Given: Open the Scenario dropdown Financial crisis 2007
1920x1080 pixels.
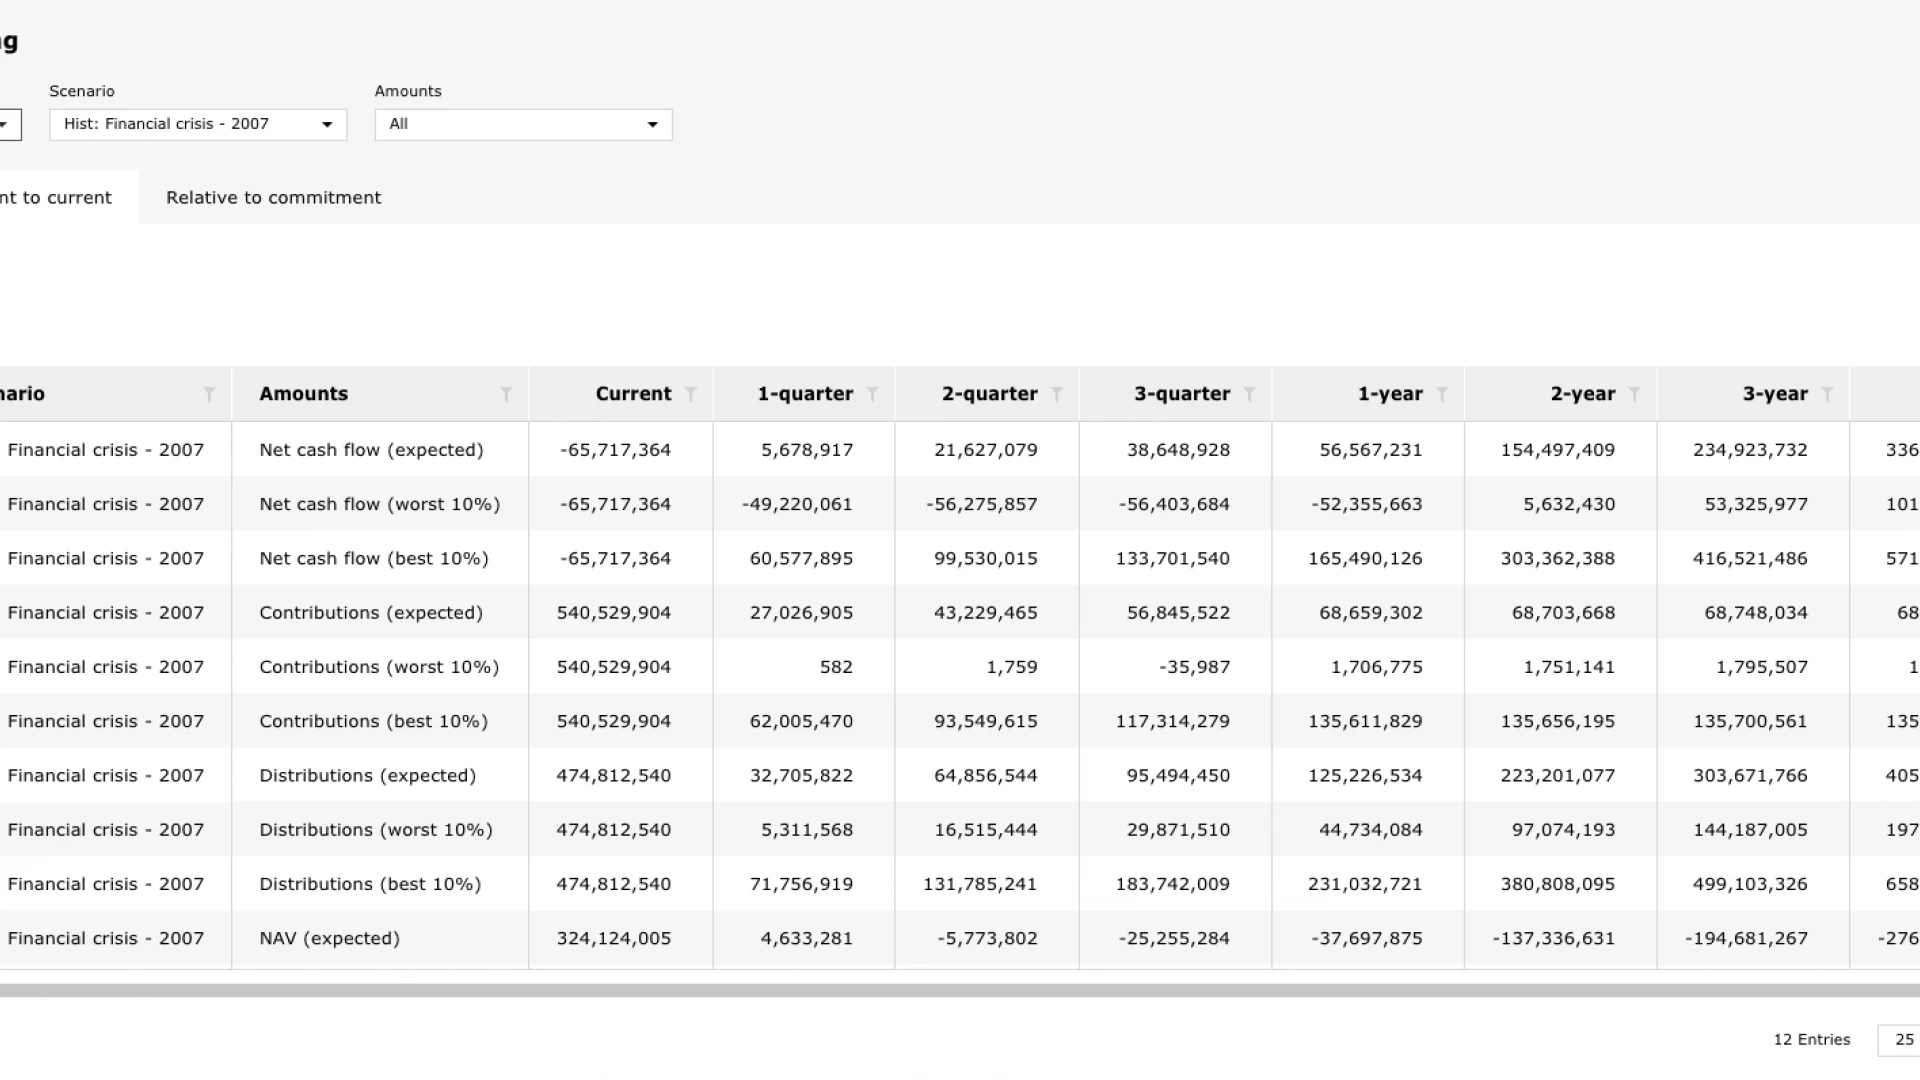Looking at the screenshot, I should pos(198,125).
